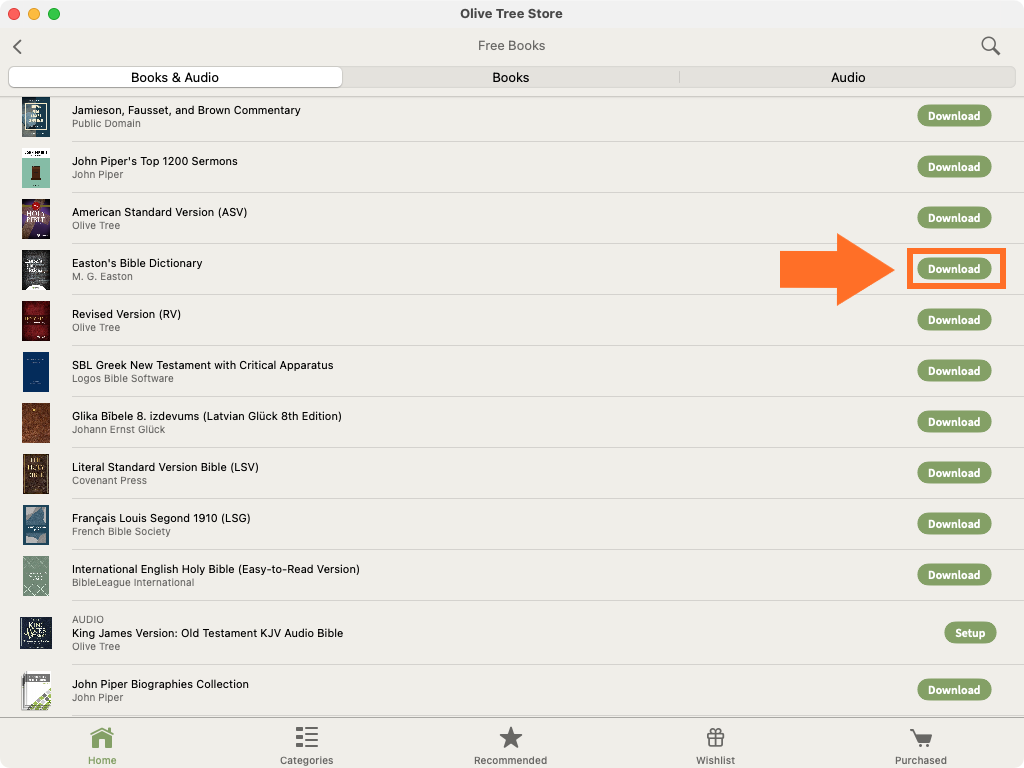Screen dimensions: 1024x768
Task: Go to Home in bottom bar
Action: point(102,745)
